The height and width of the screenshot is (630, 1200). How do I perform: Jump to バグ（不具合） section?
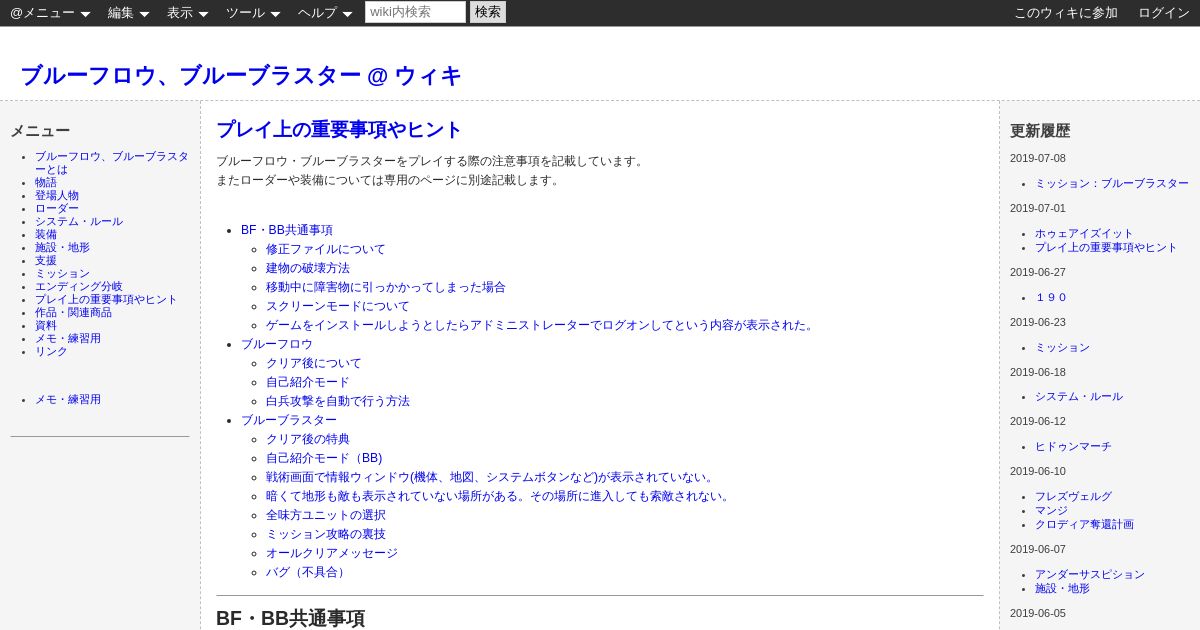(x=308, y=572)
